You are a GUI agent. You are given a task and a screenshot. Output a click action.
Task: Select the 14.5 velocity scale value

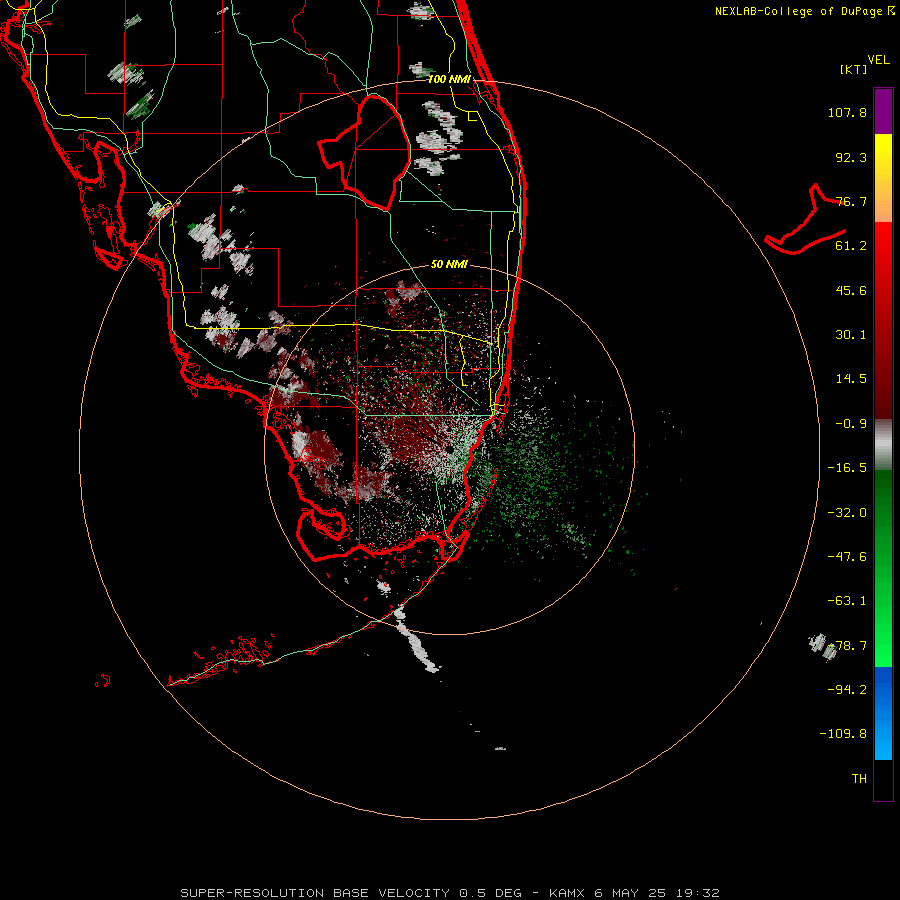(851, 379)
